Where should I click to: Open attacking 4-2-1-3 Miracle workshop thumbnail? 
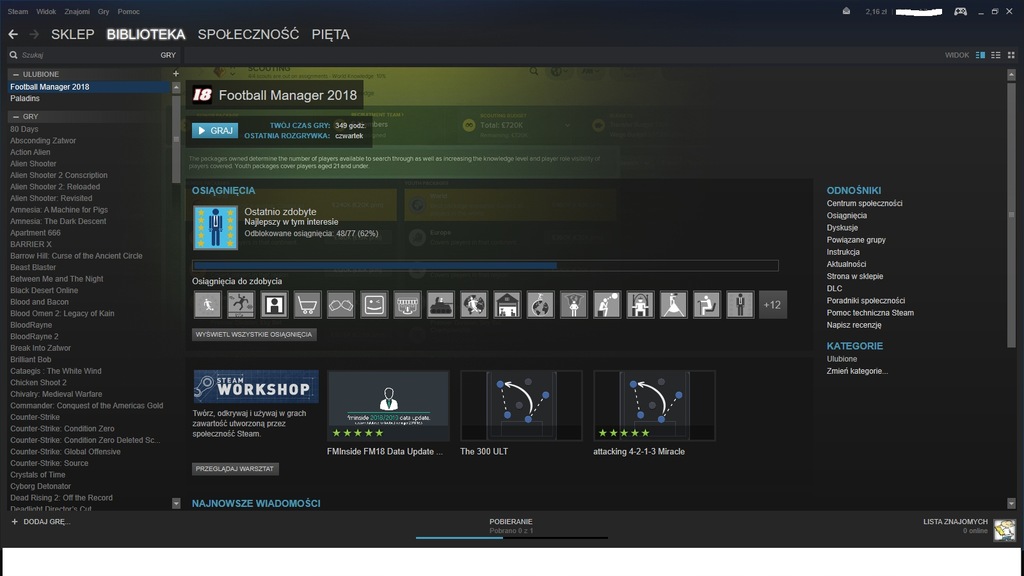tap(654, 406)
